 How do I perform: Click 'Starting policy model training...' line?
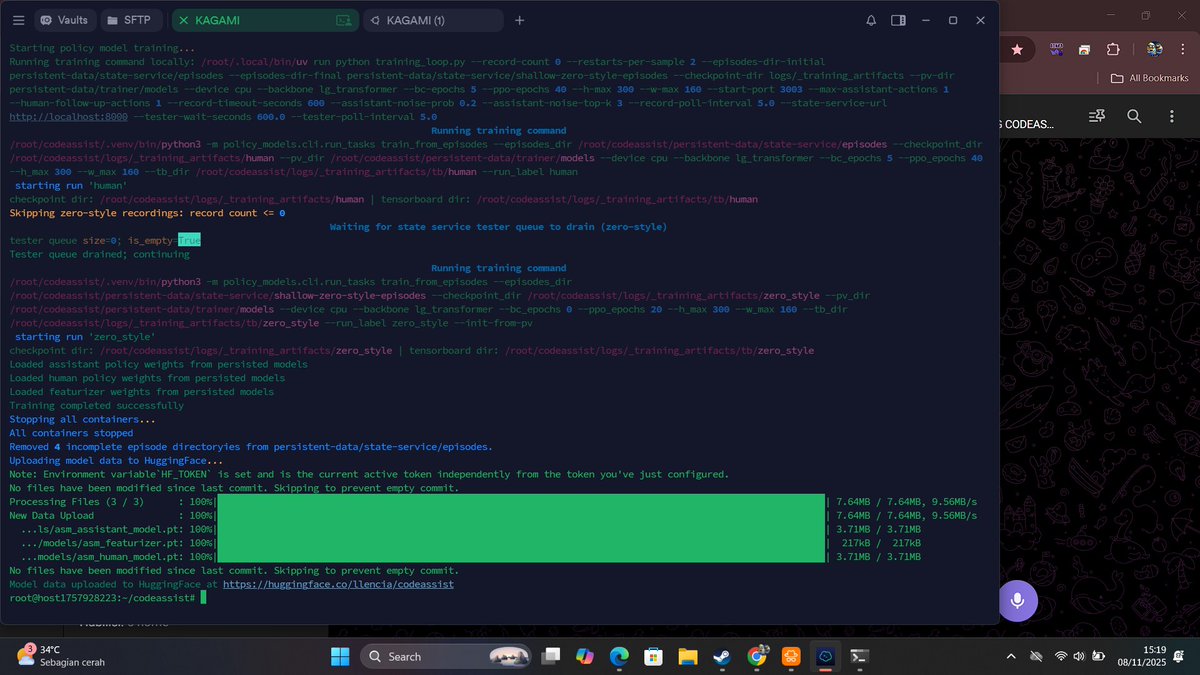(102, 48)
